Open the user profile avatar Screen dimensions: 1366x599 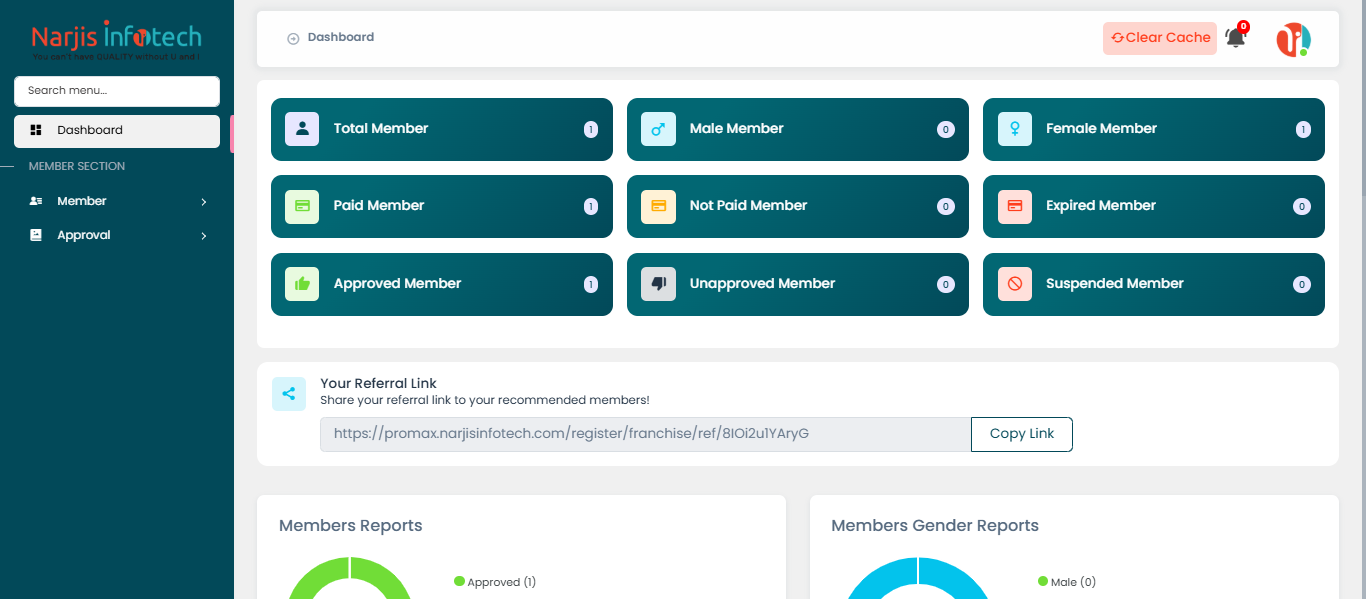pyautogui.click(x=1293, y=39)
